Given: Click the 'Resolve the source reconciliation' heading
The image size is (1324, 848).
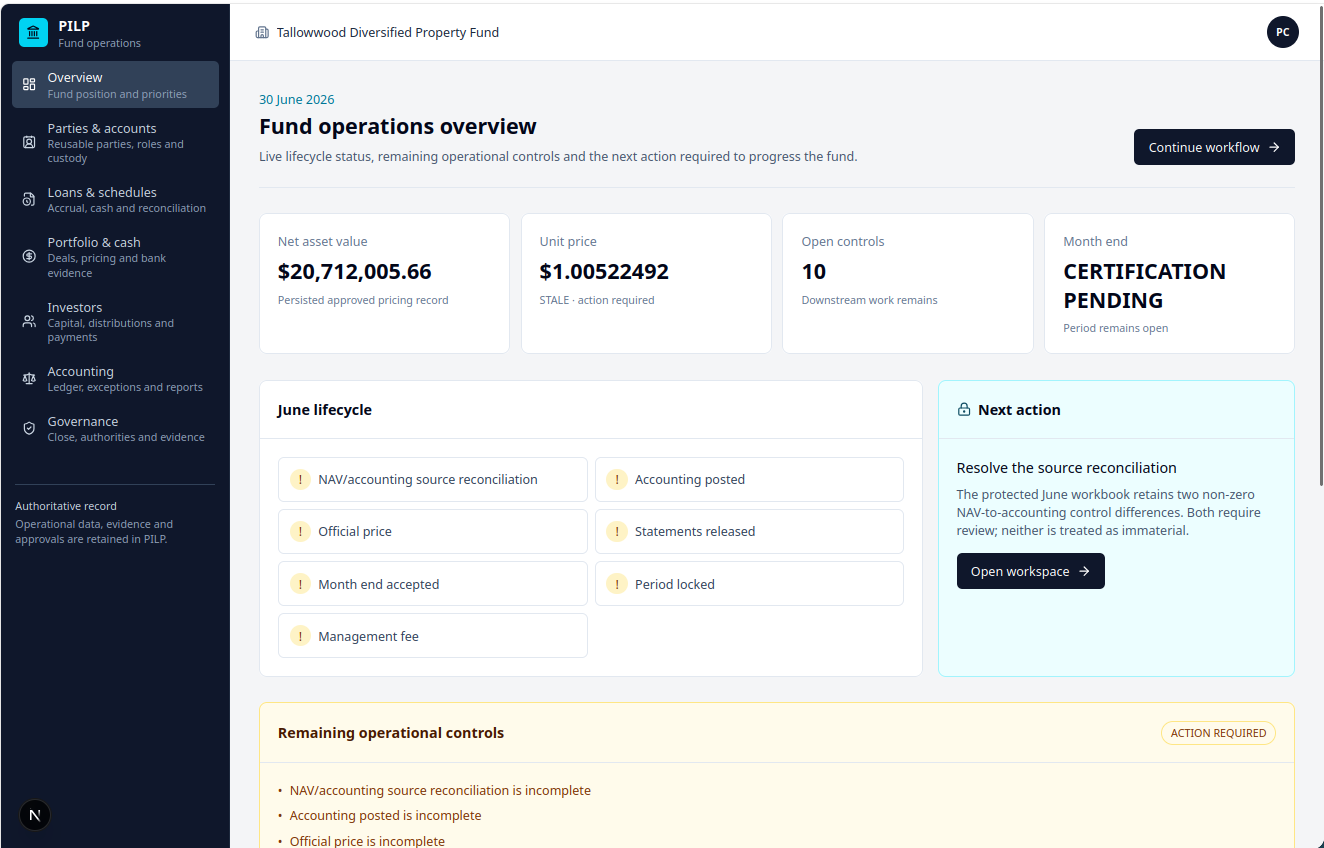Looking at the screenshot, I should pyautogui.click(x=1067, y=468).
